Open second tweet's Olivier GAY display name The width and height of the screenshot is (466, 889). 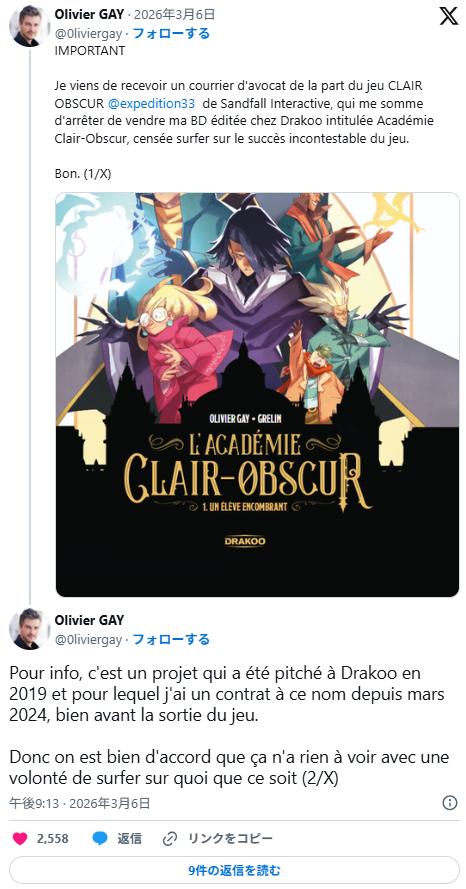[x=89, y=620]
